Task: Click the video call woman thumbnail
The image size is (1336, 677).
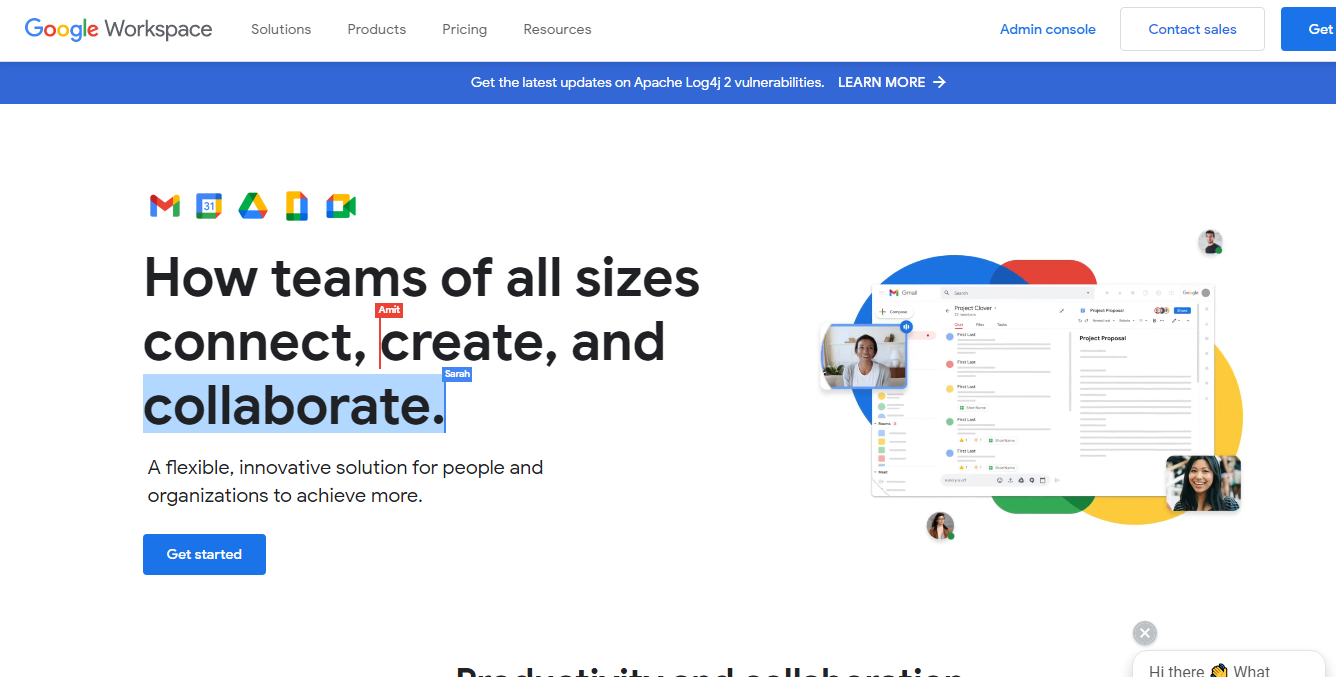Action: [x=864, y=357]
